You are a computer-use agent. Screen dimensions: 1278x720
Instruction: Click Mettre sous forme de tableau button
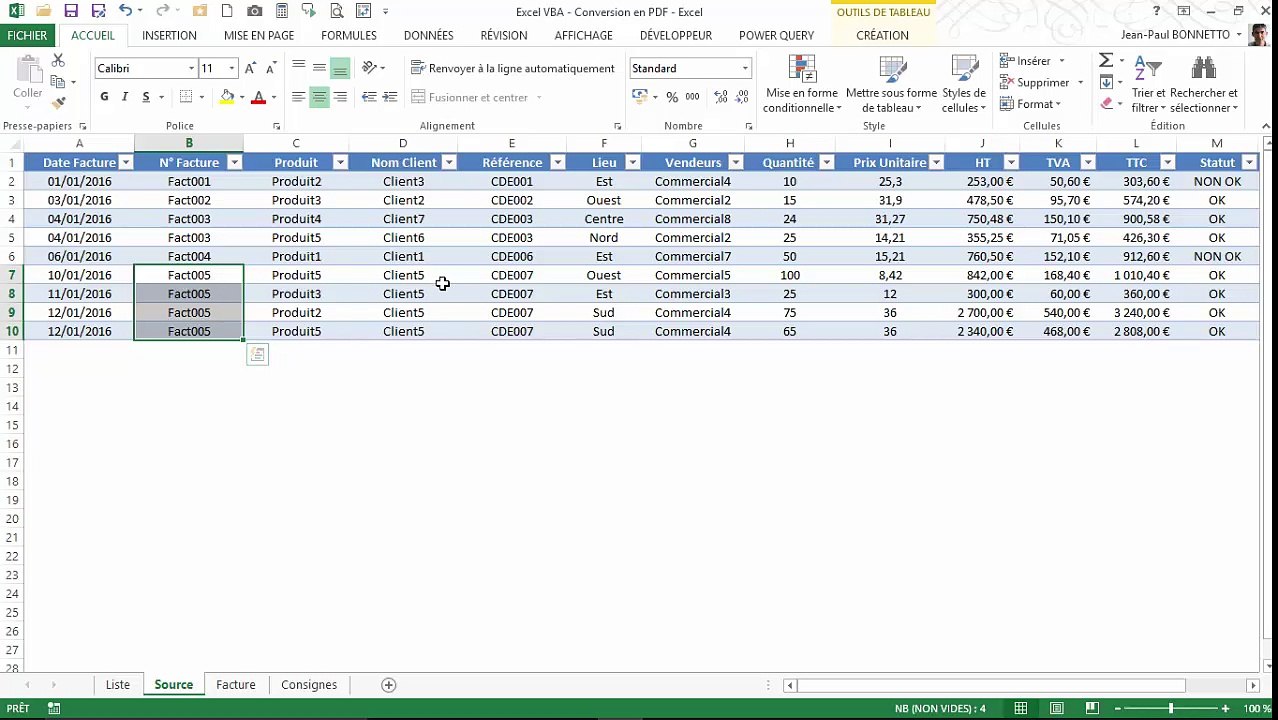[x=891, y=84]
